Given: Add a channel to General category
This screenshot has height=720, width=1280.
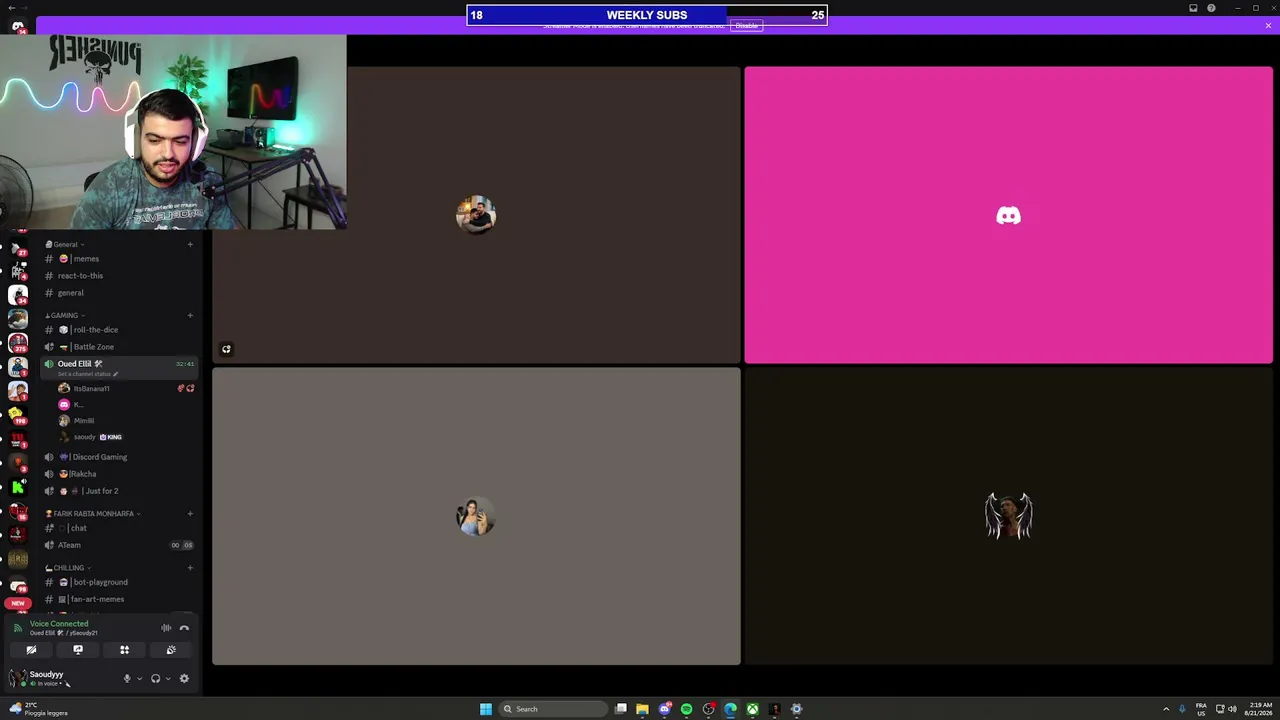Looking at the screenshot, I should click(x=190, y=244).
